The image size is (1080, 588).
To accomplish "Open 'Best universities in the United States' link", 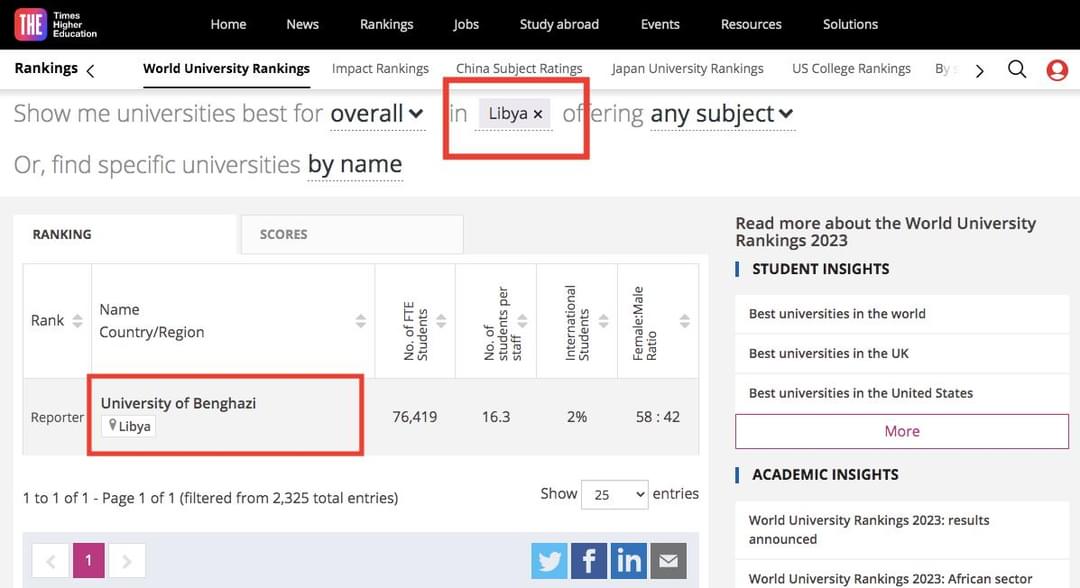I will [902, 393].
